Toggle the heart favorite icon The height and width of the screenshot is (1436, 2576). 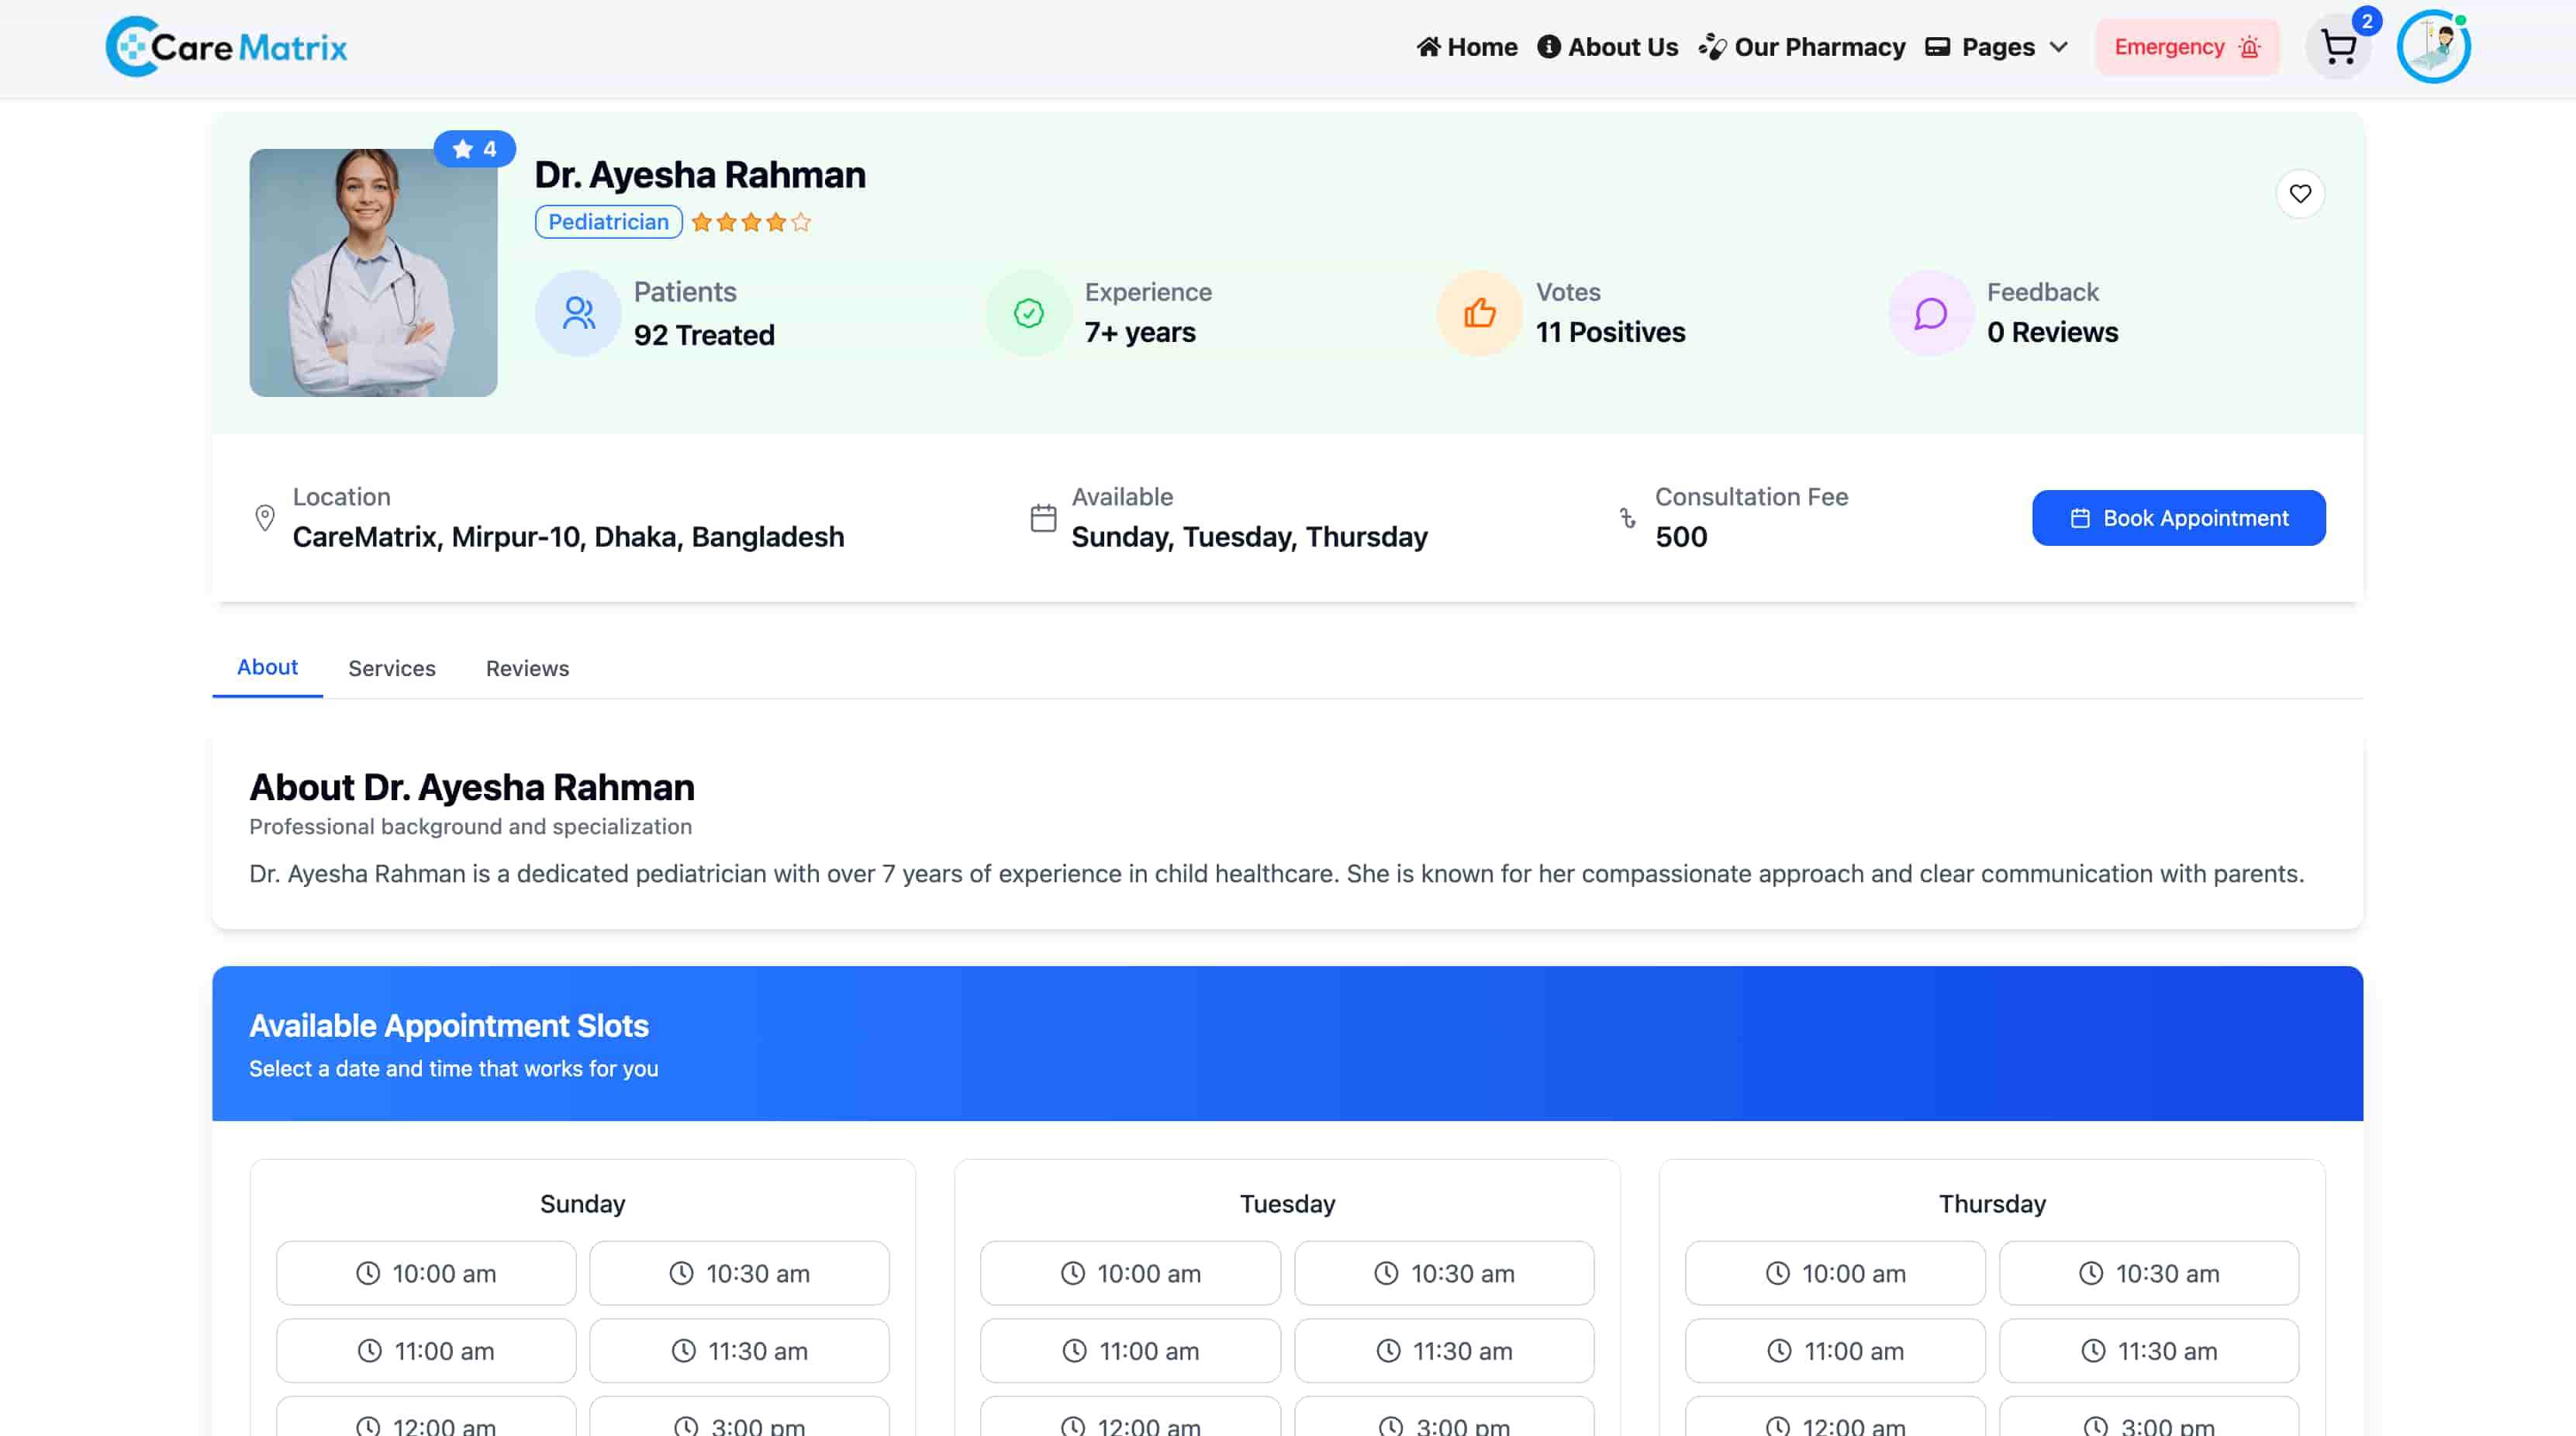[x=2300, y=193]
